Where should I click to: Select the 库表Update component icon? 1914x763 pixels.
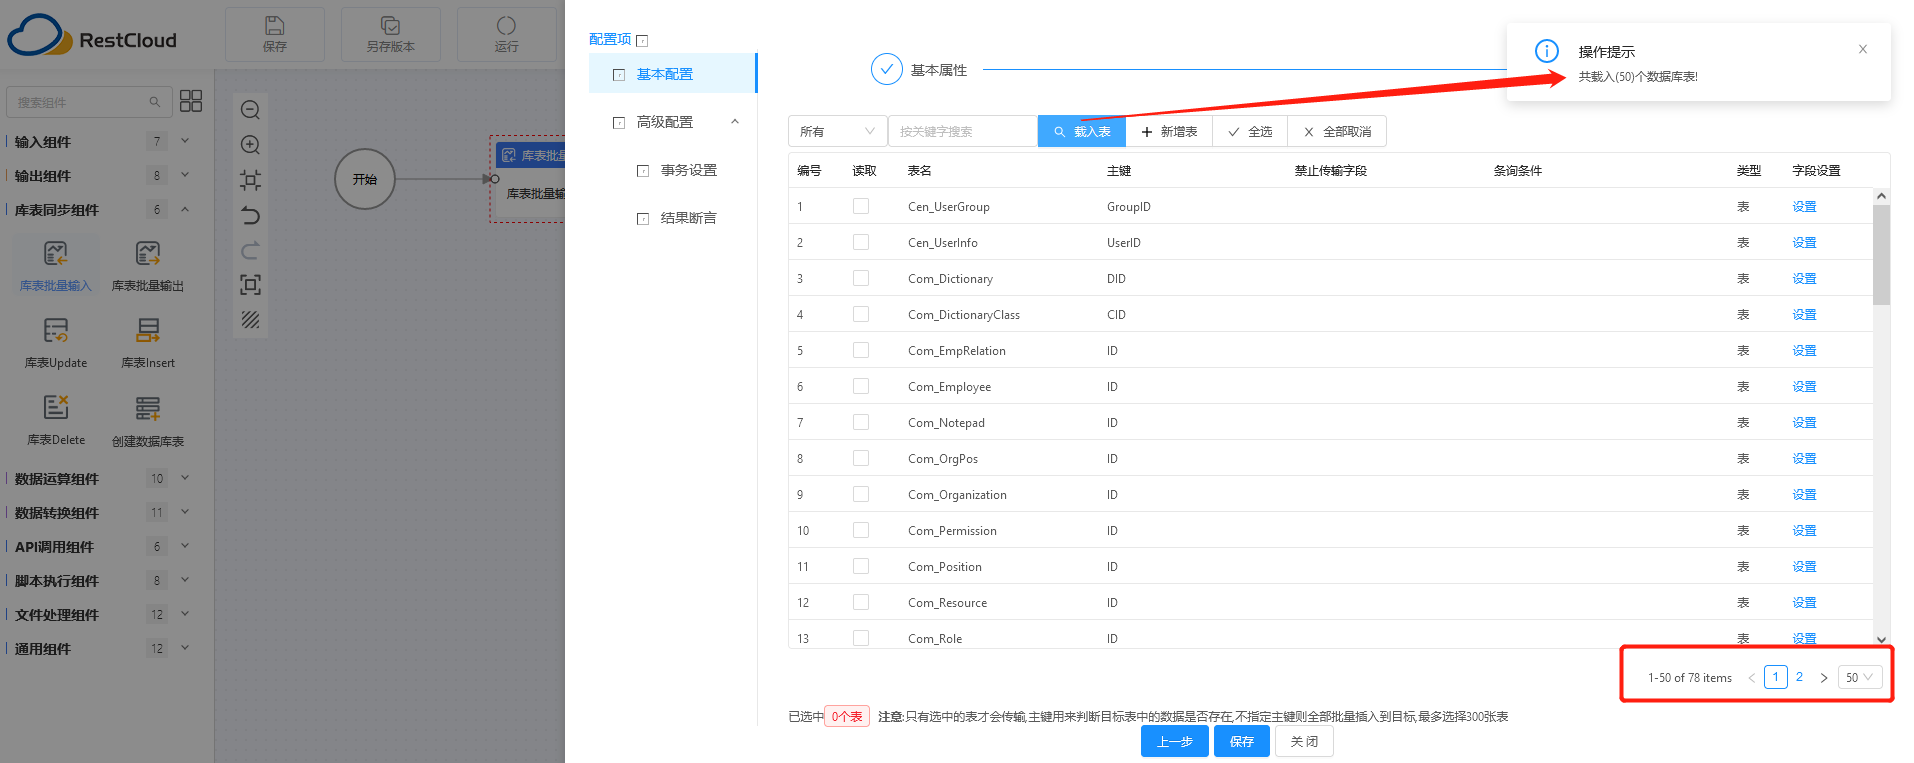[x=56, y=330]
